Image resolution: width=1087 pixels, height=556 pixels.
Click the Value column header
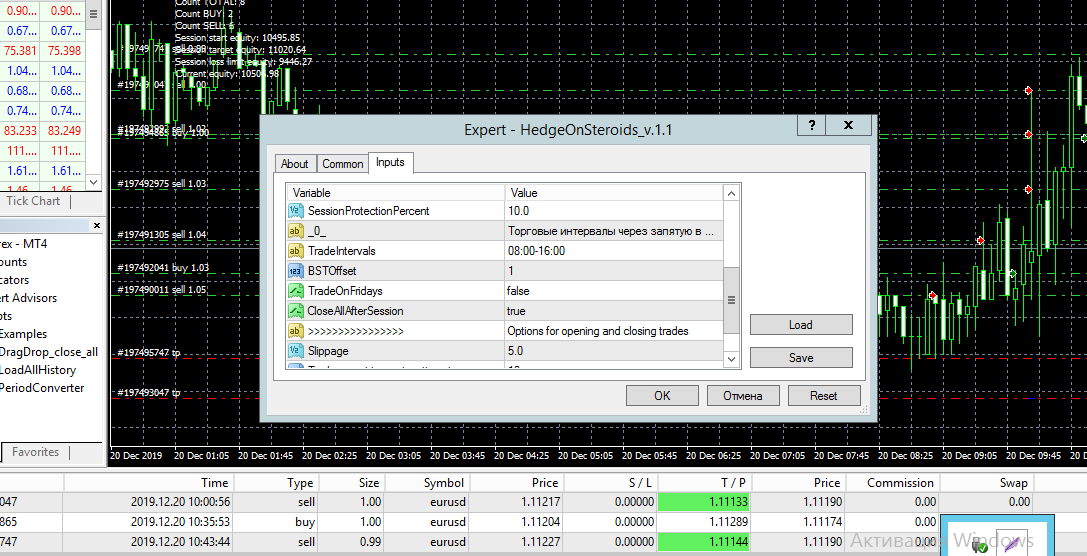(613, 193)
